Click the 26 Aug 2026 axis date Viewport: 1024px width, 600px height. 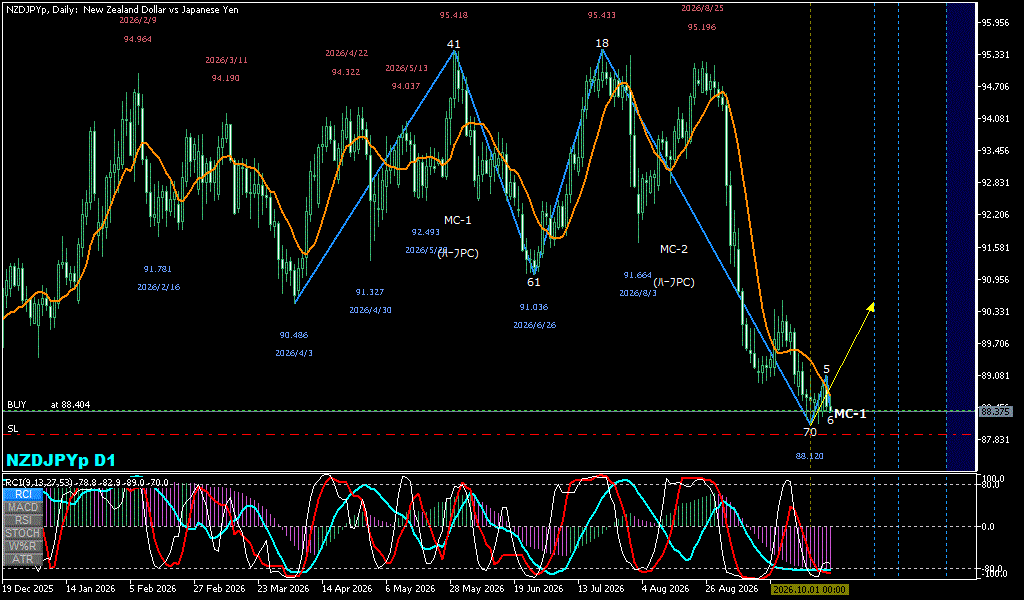(x=731, y=589)
